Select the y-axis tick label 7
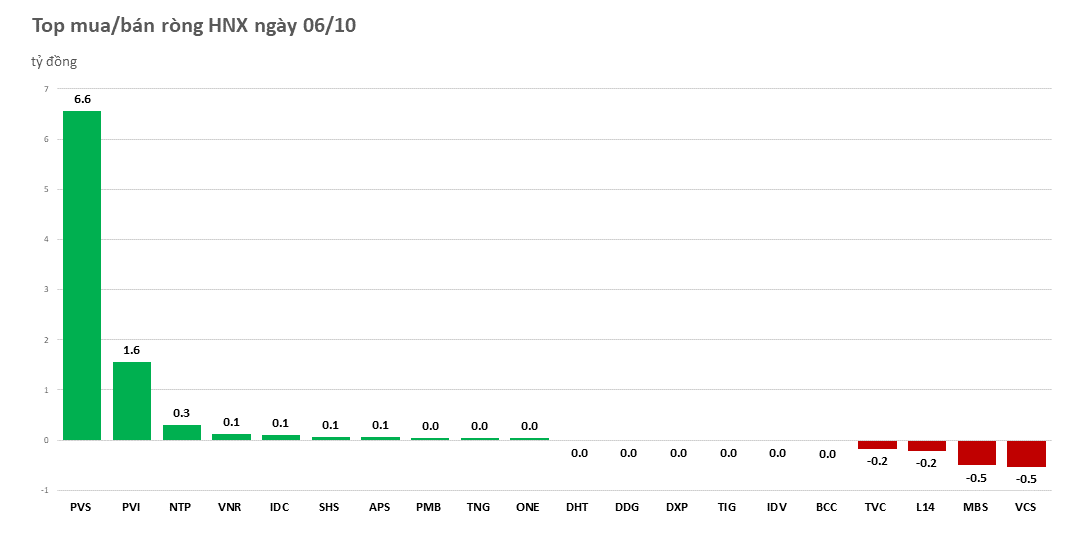 [x=45, y=89]
